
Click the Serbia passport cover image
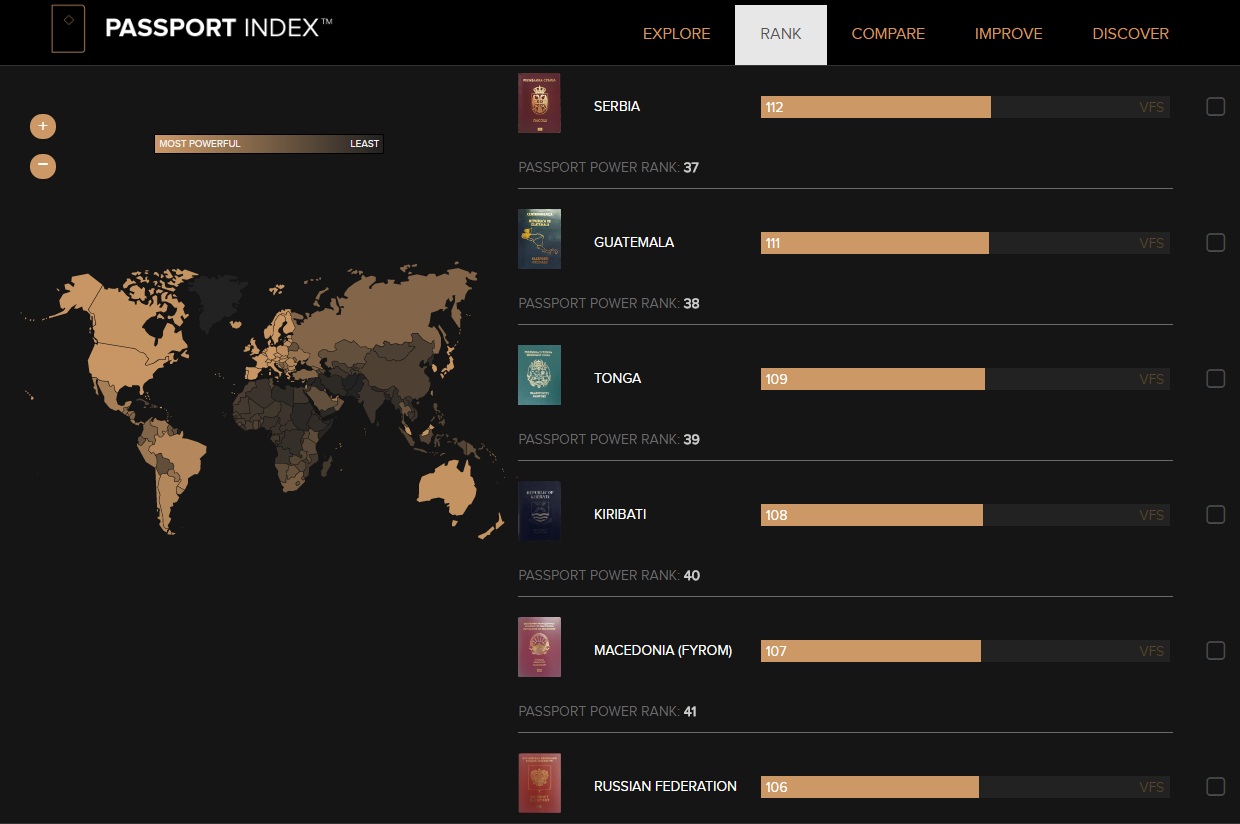click(x=539, y=103)
